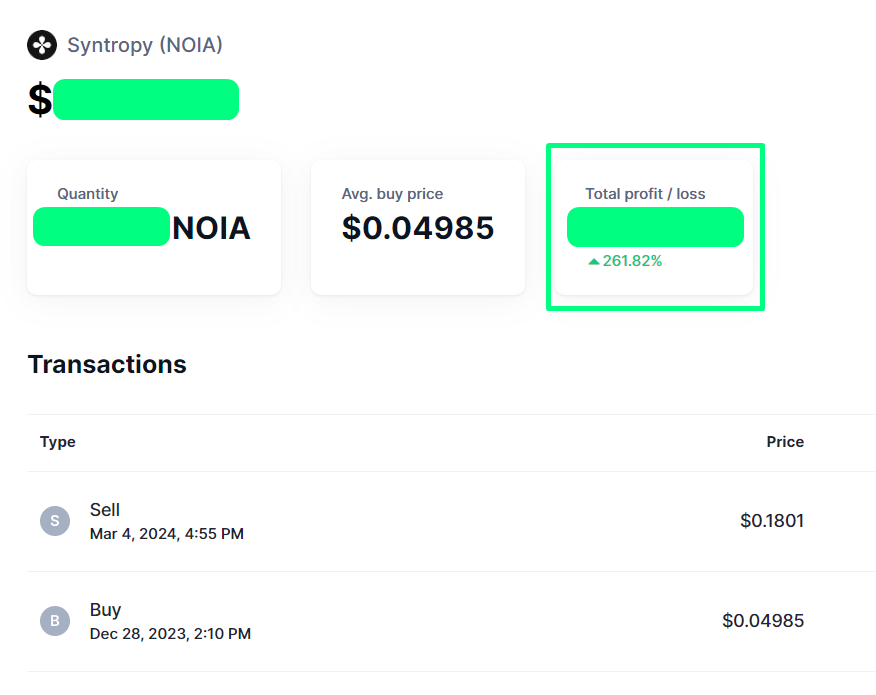Click the Total profit / loss card
Image resolution: width=876 pixels, height=695 pixels.
pos(655,228)
